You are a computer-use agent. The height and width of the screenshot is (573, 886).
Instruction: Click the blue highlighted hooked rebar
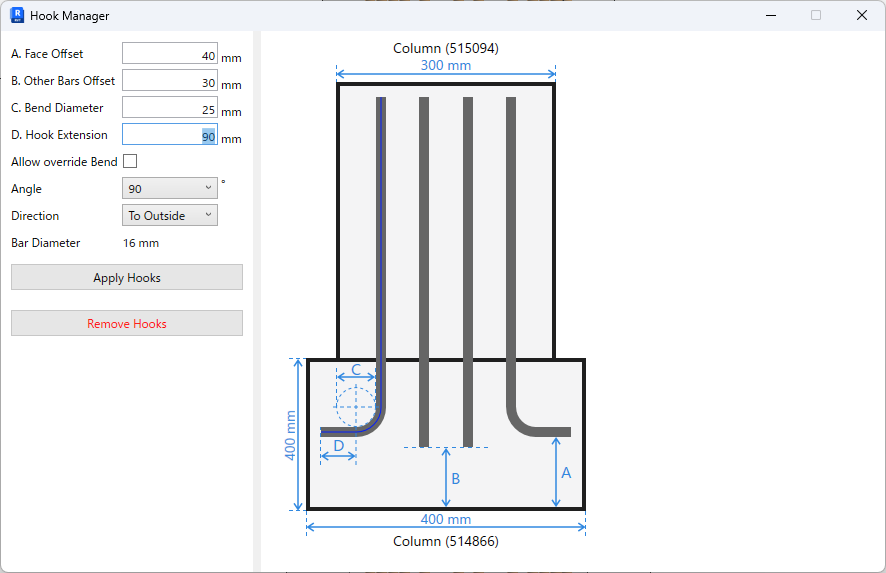[381, 254]
